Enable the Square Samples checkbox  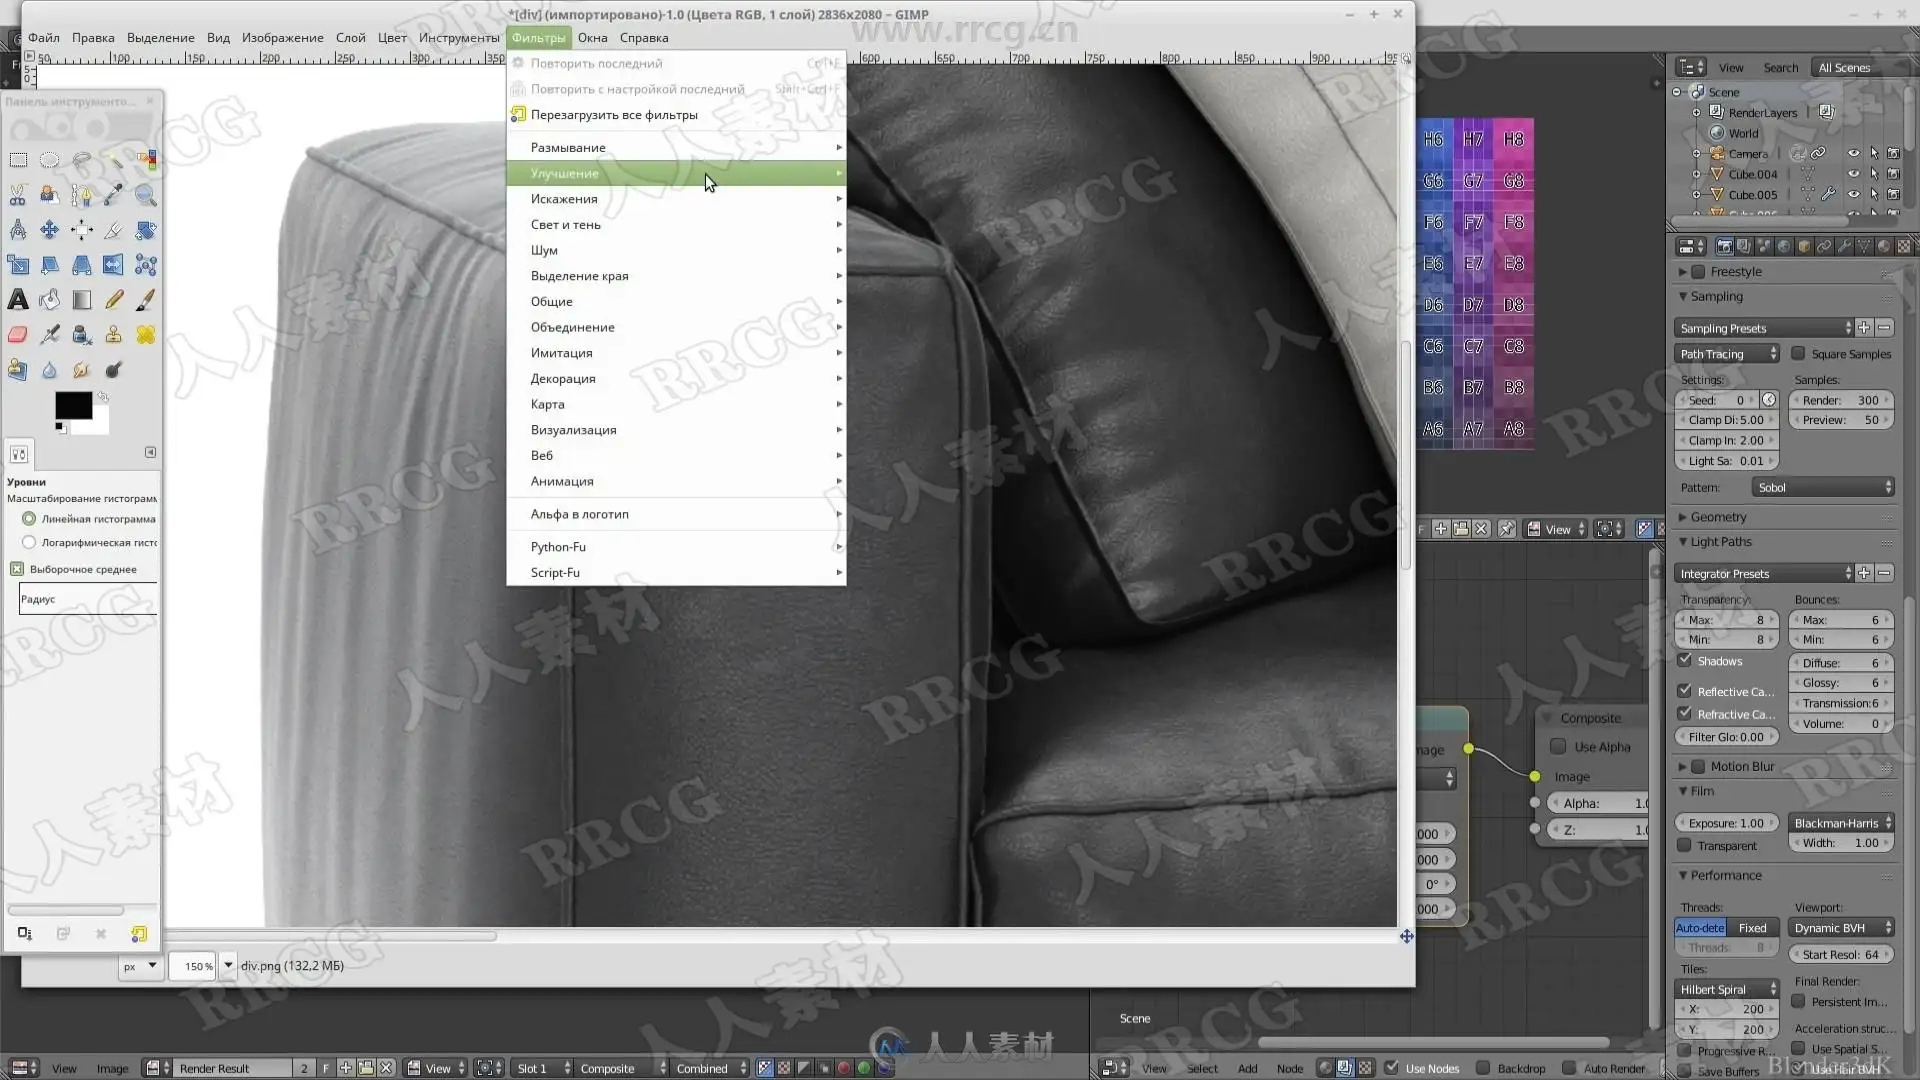click(x=1798, y=354)
